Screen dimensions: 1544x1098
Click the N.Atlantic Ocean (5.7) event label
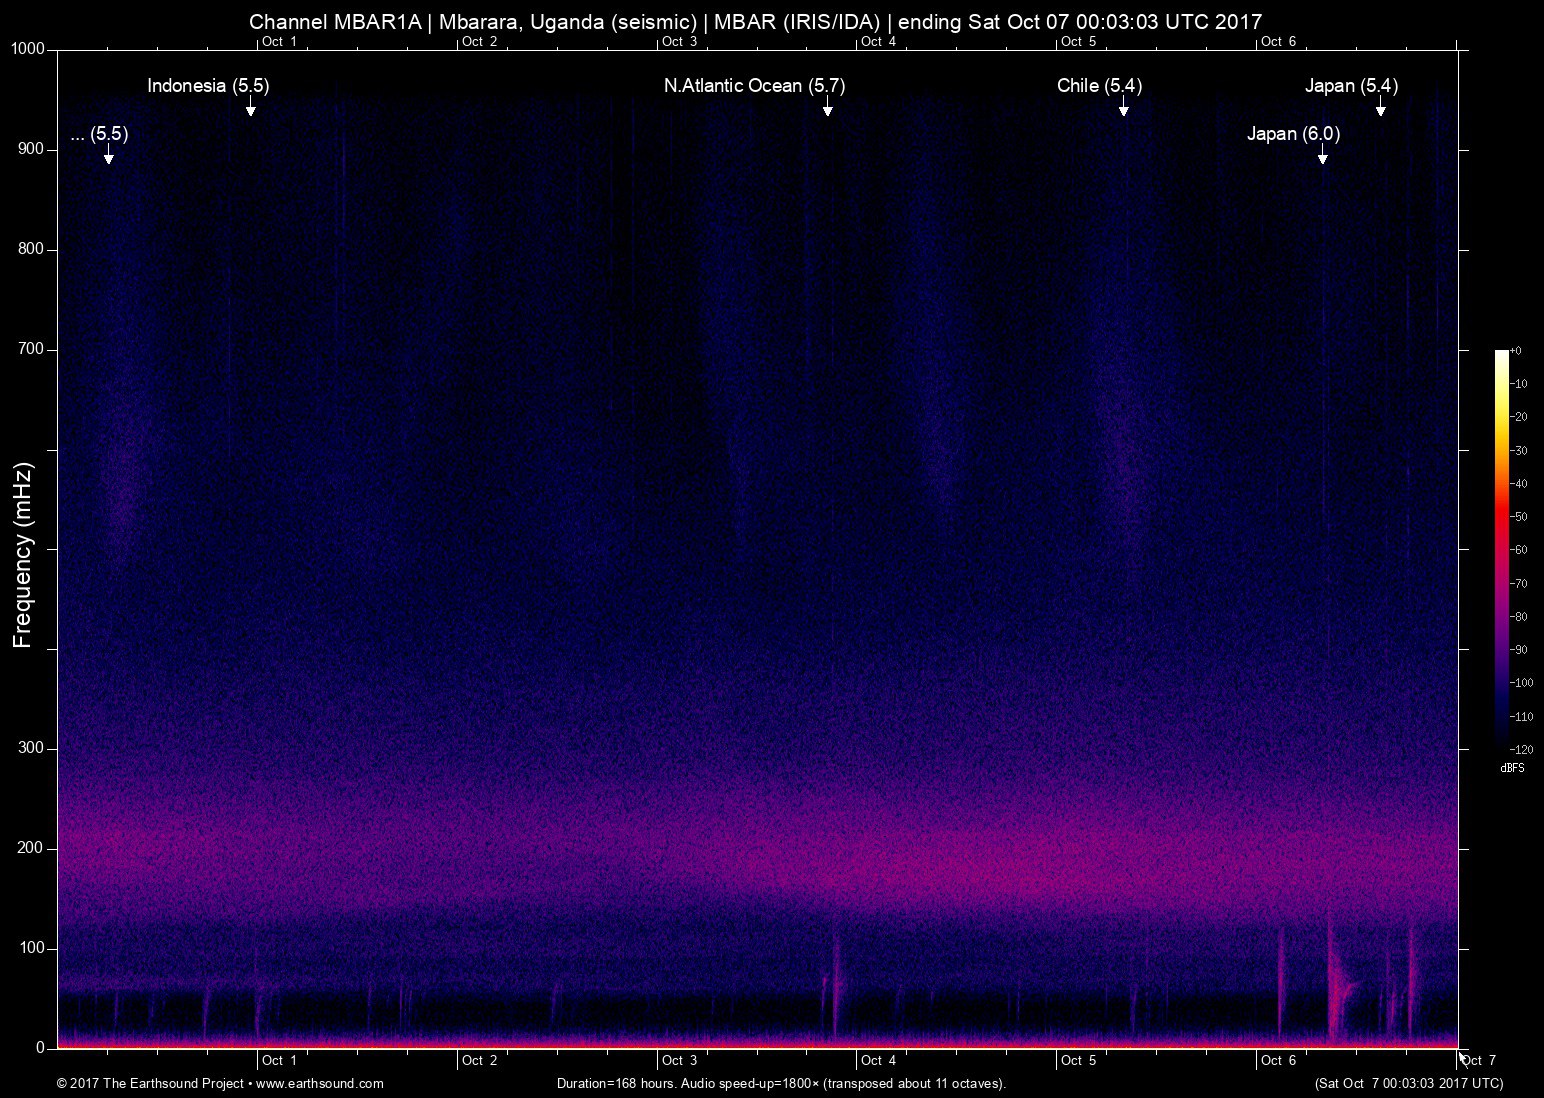754,86
